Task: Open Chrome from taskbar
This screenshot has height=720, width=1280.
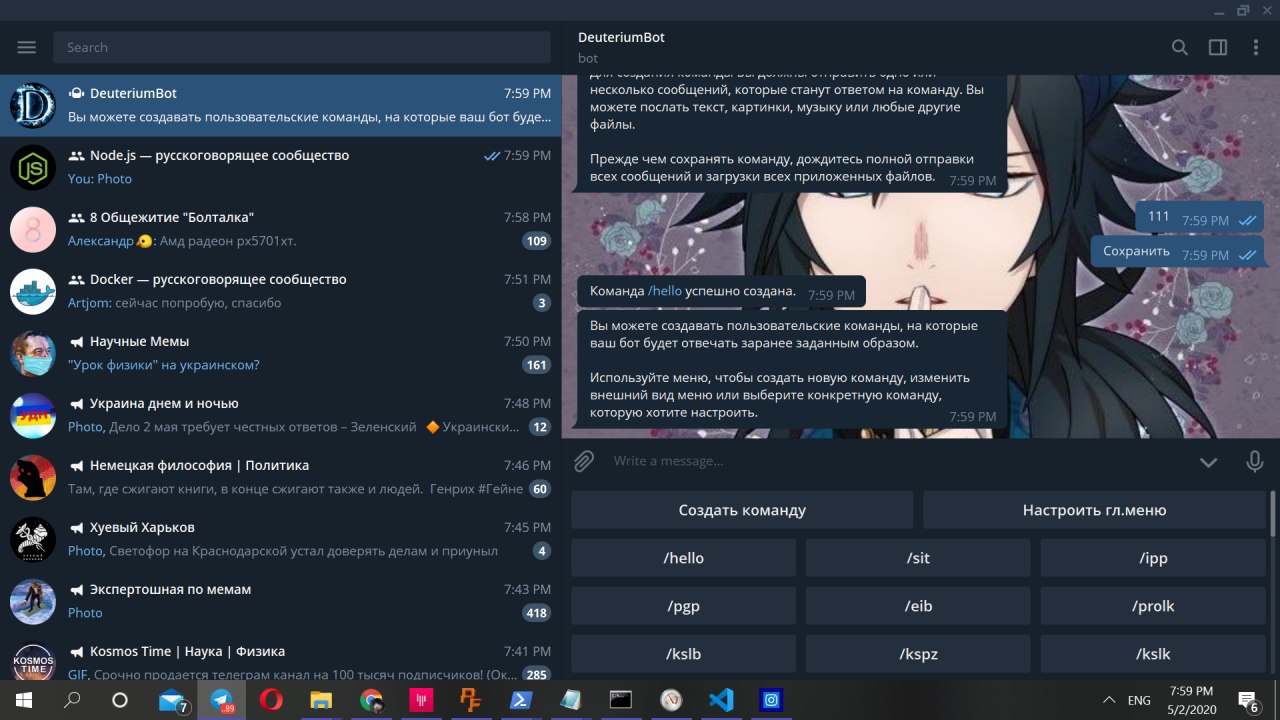Action: coord(371,700)
